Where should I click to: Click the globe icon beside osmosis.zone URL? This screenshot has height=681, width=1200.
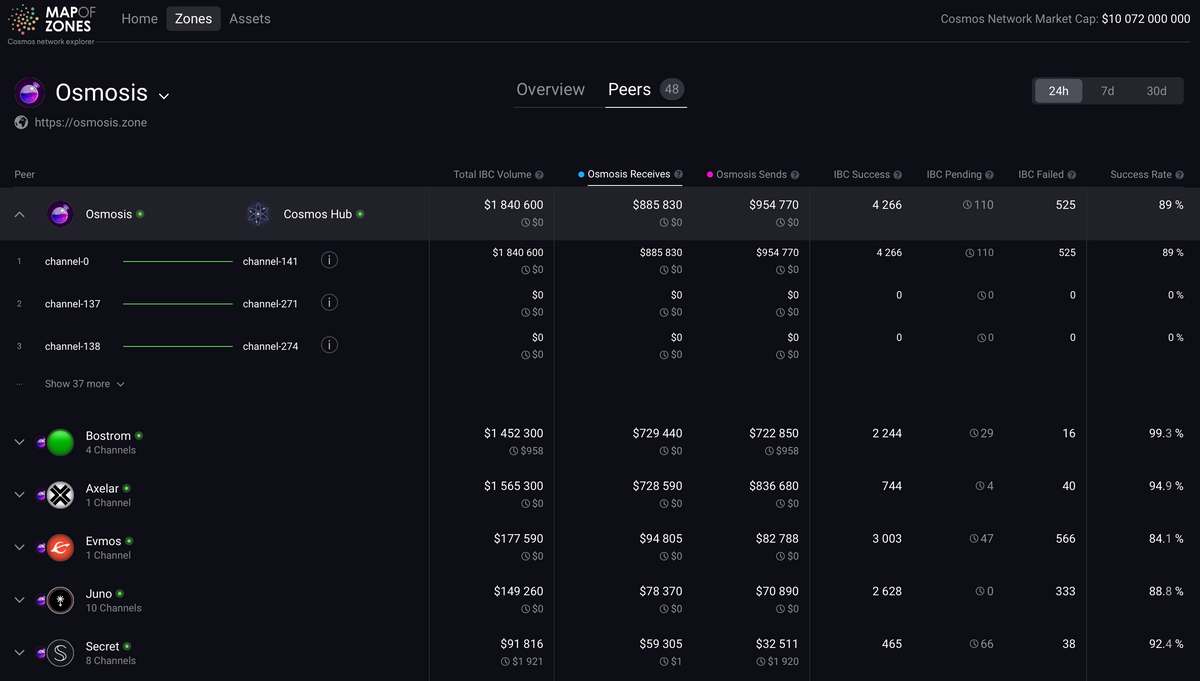[x=21, y=122]
